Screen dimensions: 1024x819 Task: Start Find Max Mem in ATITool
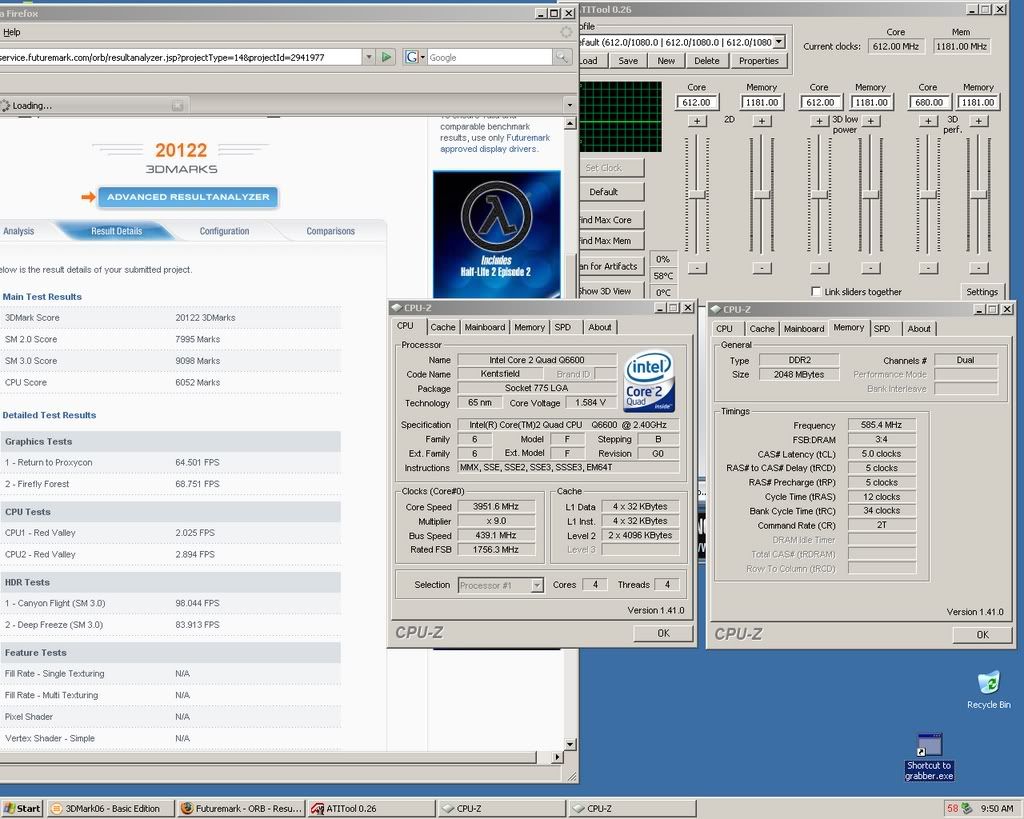coord(611,241)
